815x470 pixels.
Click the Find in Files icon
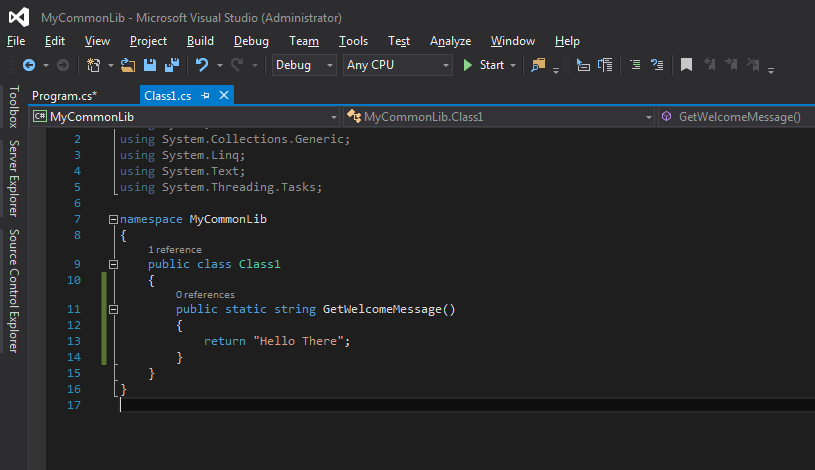coord(538,65)
